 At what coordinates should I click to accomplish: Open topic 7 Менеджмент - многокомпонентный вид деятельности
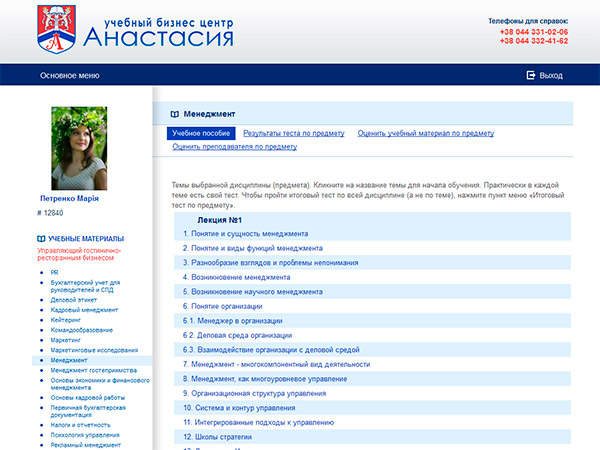point(276,364)
